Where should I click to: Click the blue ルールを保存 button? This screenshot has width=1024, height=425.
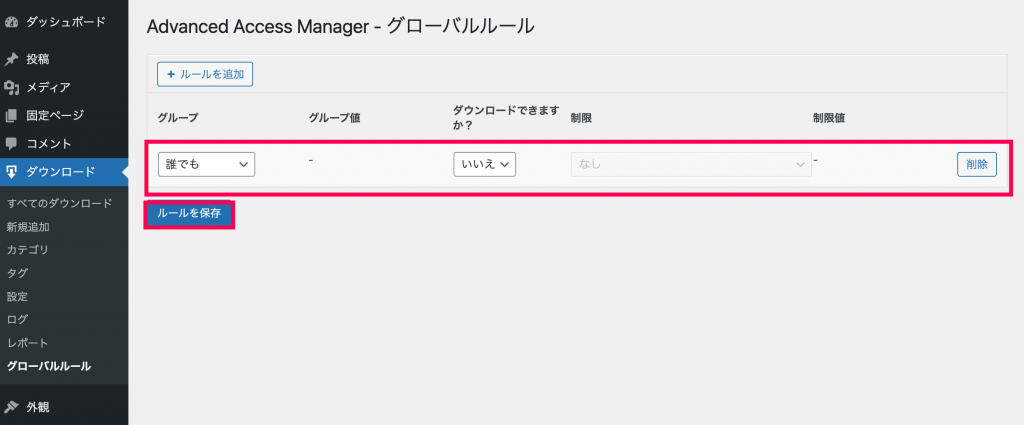(x=189, y=214)
